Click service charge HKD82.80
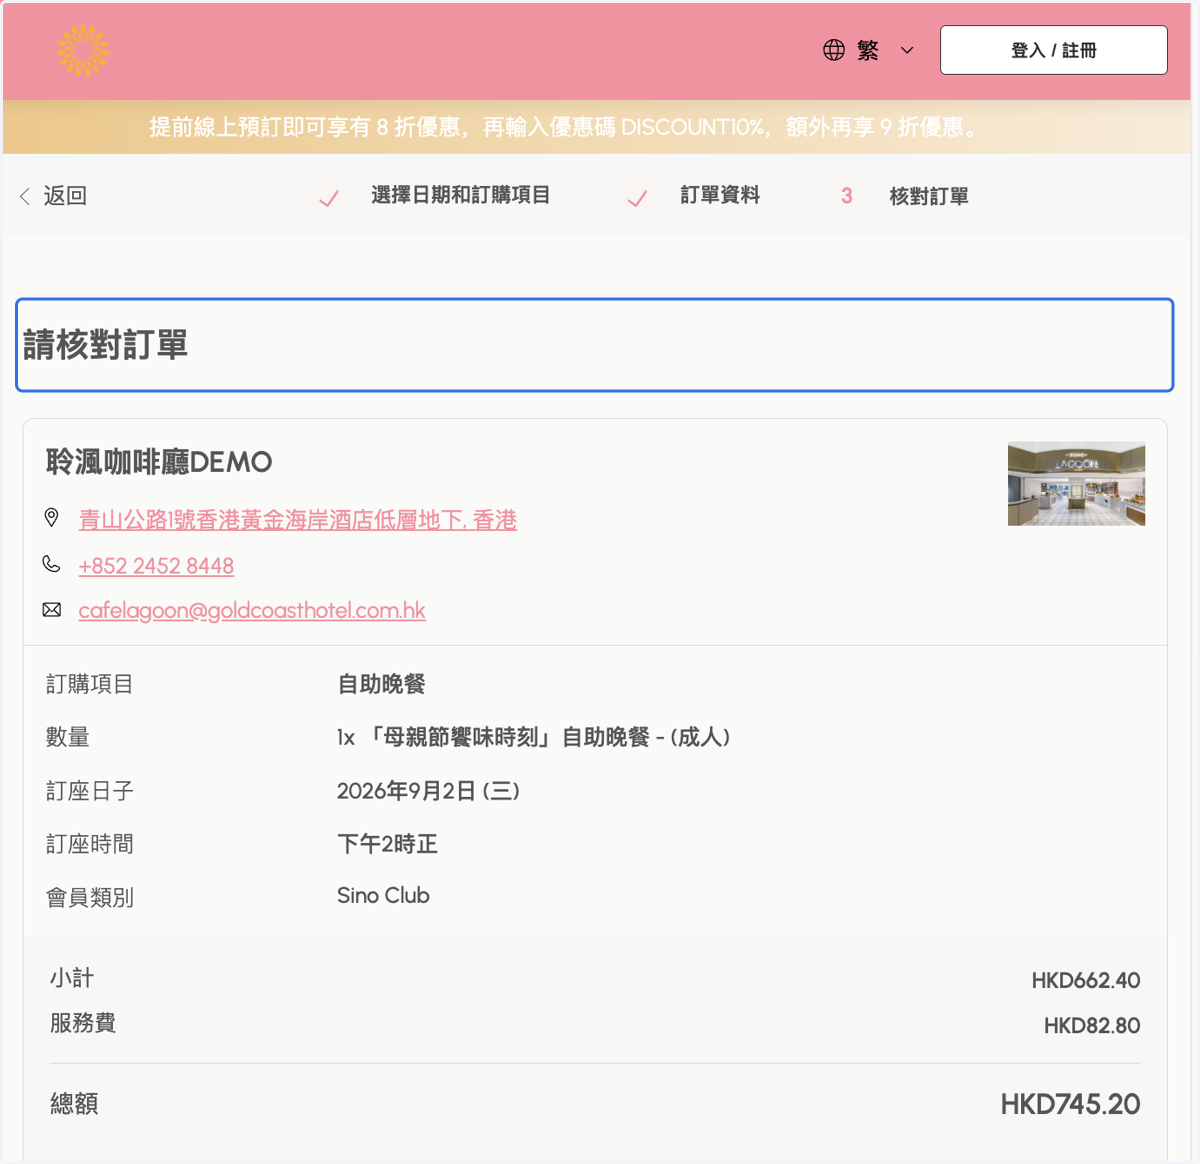Viewport: 1200px width, 1164px height. point(1092,1025)
